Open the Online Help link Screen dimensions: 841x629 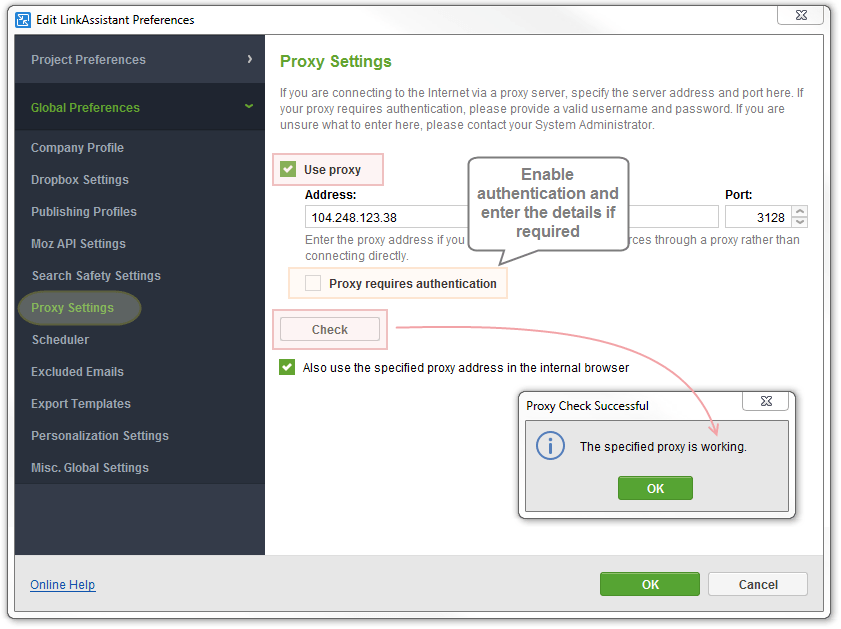[63, 584]
